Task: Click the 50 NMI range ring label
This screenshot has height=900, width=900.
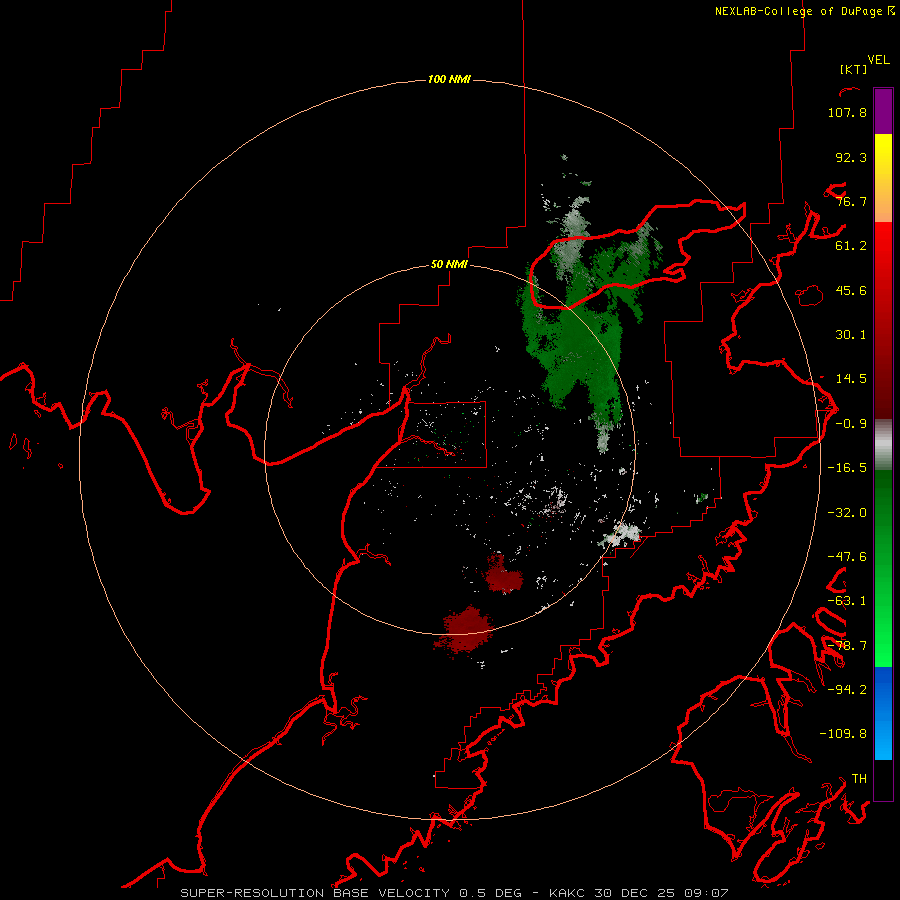Action: (449, 264)
